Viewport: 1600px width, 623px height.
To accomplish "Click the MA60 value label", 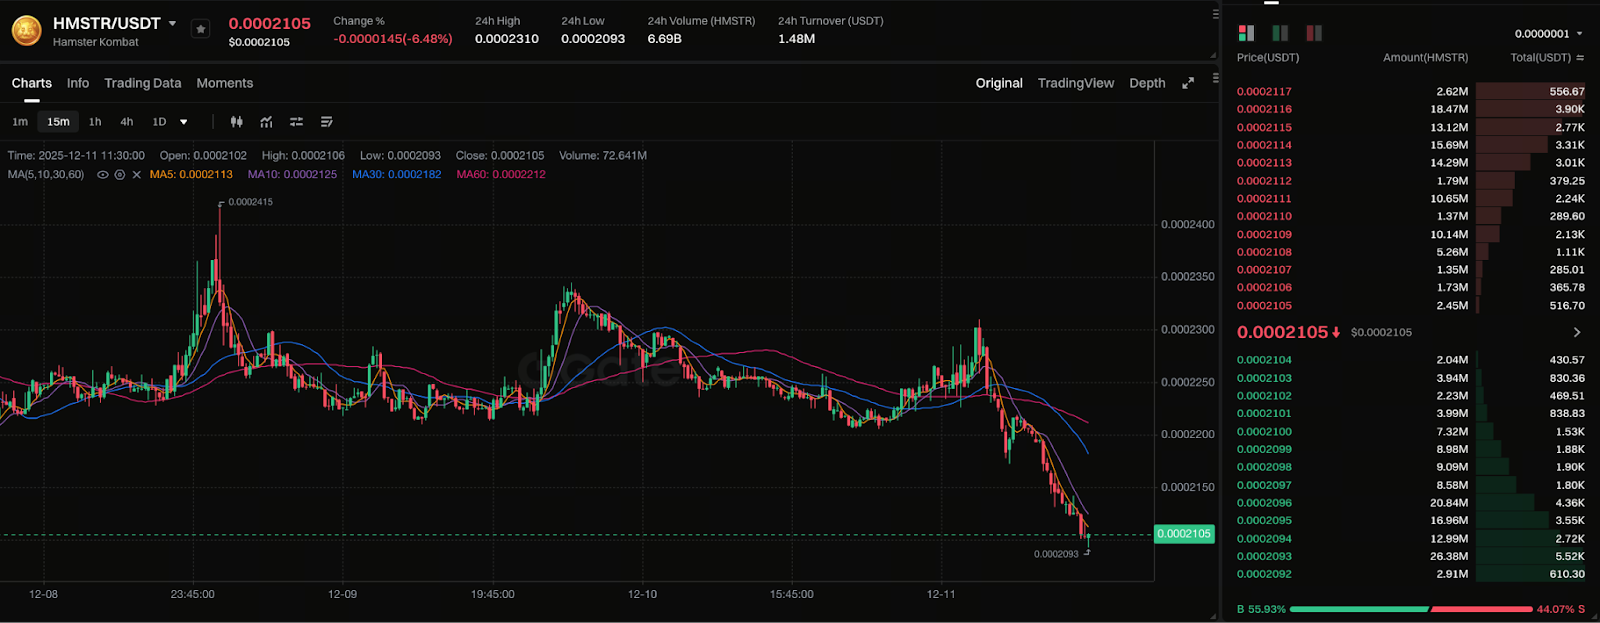I will tap(501, 174).
